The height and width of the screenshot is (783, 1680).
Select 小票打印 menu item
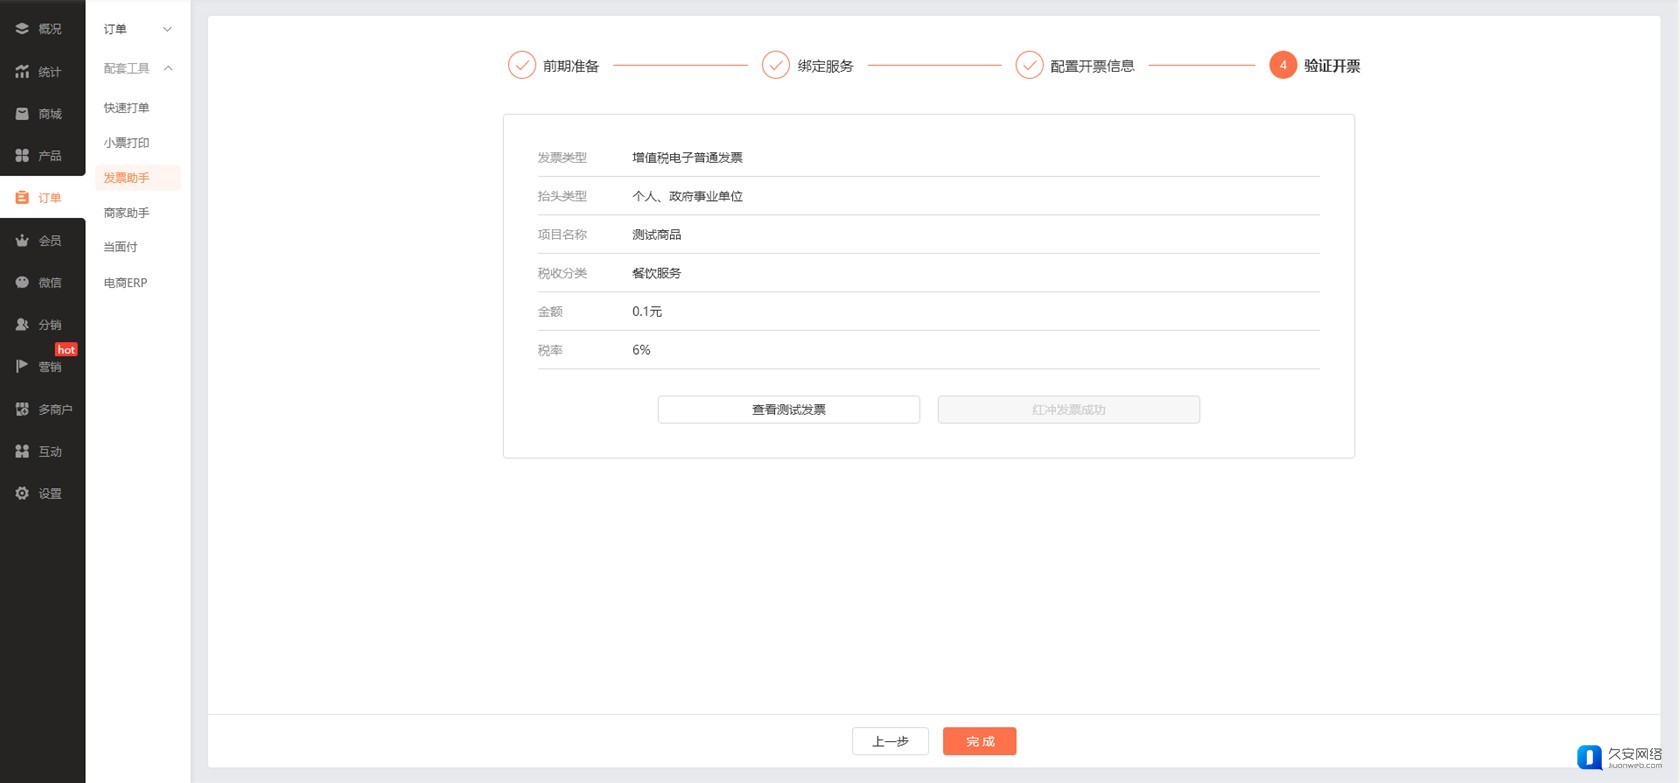coord(127,143)
